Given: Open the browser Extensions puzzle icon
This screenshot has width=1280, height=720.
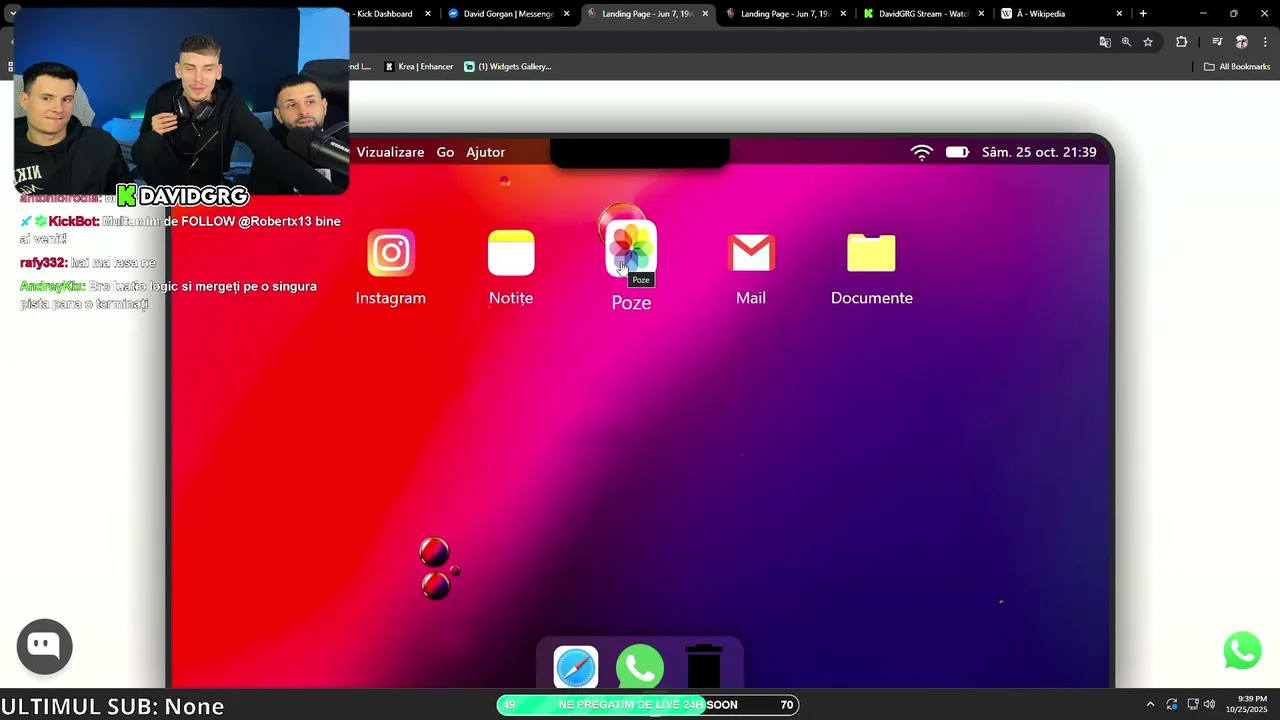Looking at the screenshot, I should pyautogui.click(x=1182, y=42).
